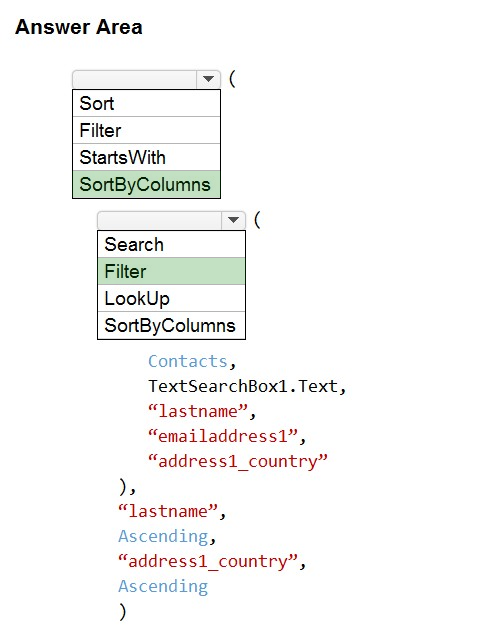
Task: Pick StartsWith option in first list
Action: [146, 157]
